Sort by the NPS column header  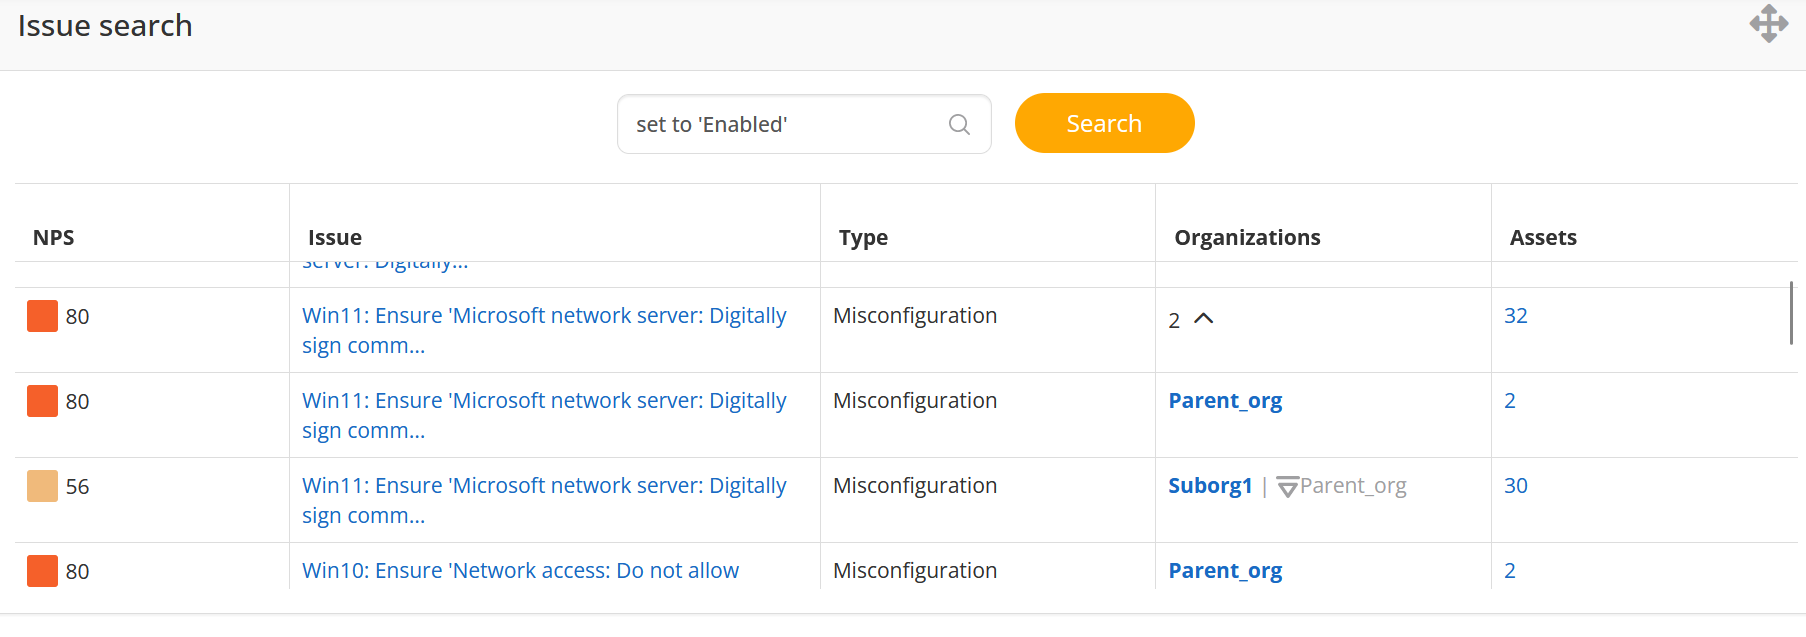click(54, 238)
